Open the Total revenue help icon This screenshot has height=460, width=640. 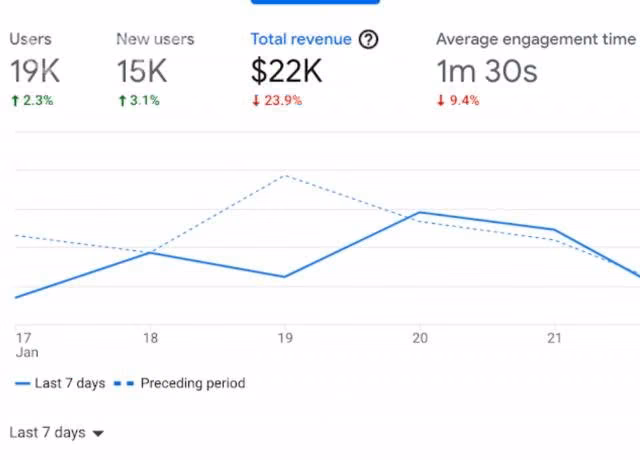click(368, 40)
